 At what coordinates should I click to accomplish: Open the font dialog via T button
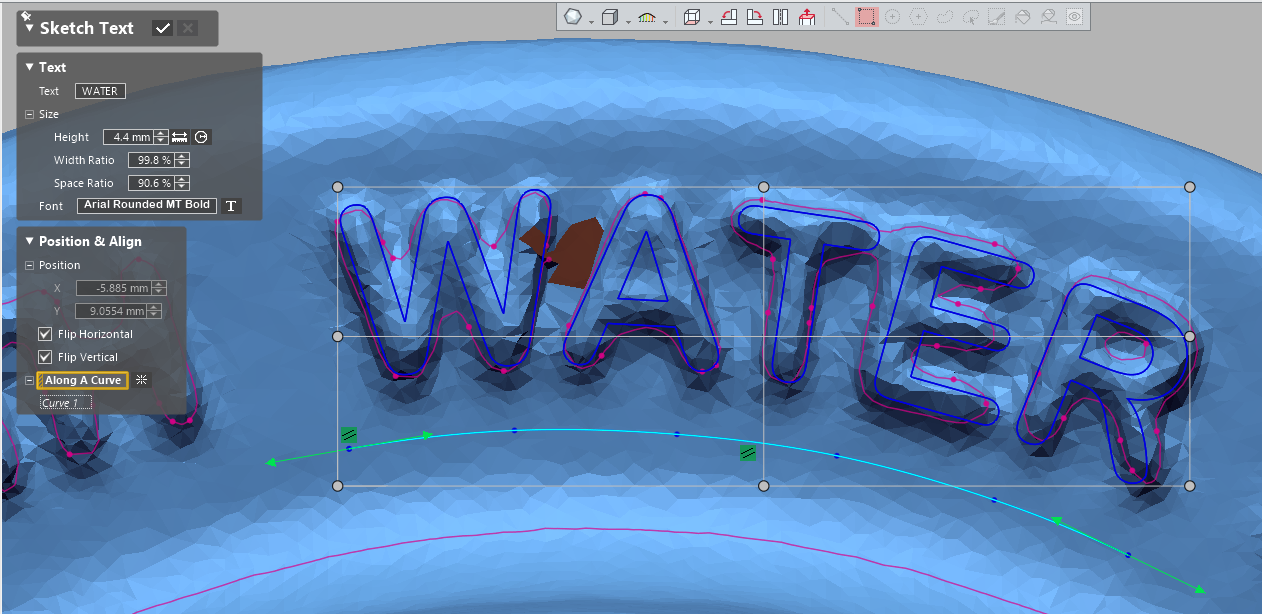pyautogui.click(x=231, y=205)
